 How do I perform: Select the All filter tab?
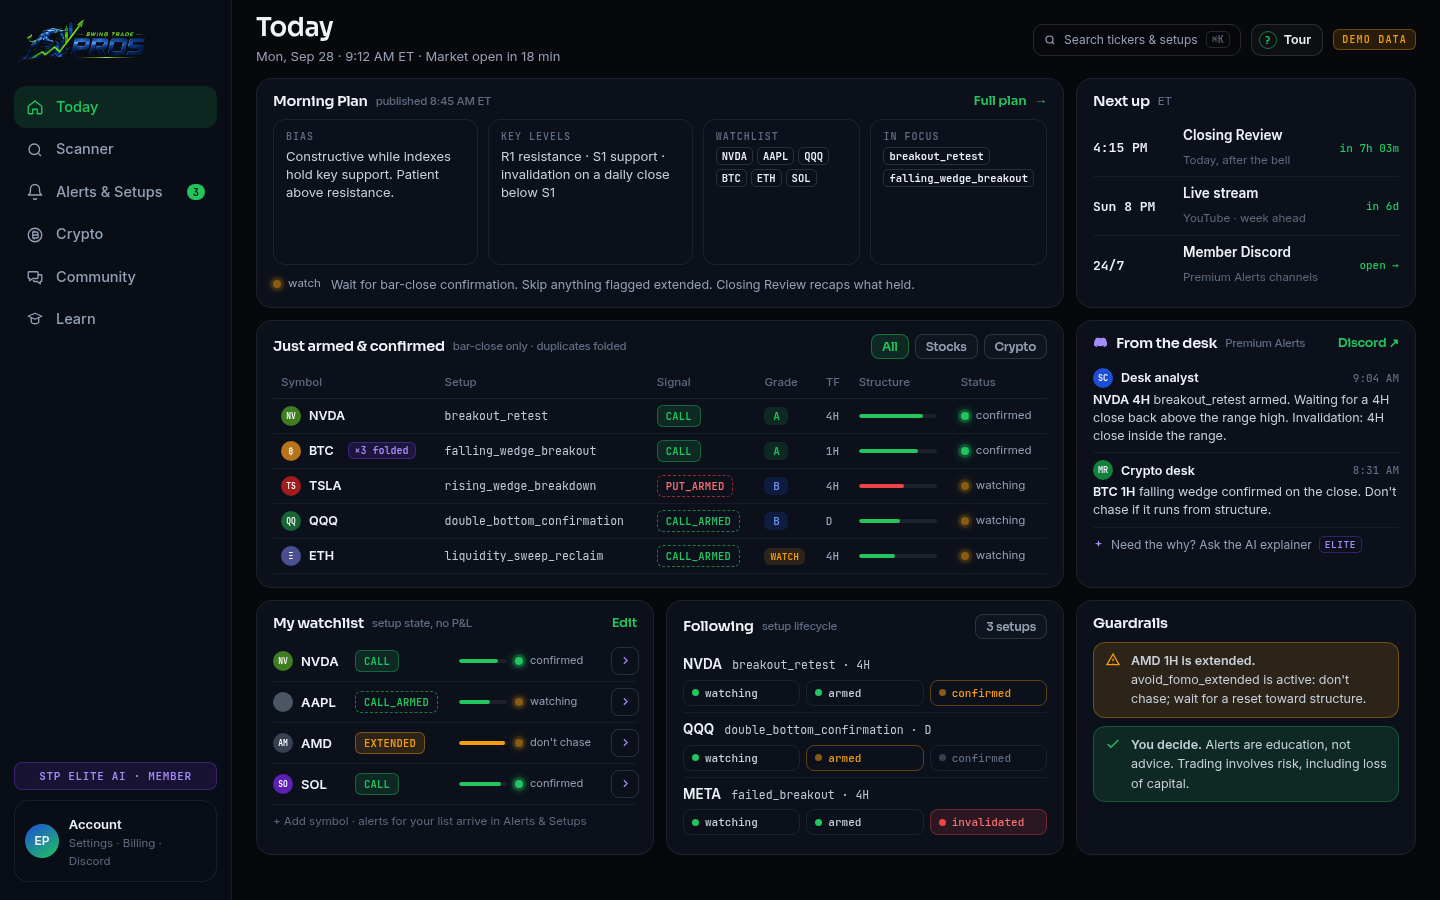coord(890,347)
